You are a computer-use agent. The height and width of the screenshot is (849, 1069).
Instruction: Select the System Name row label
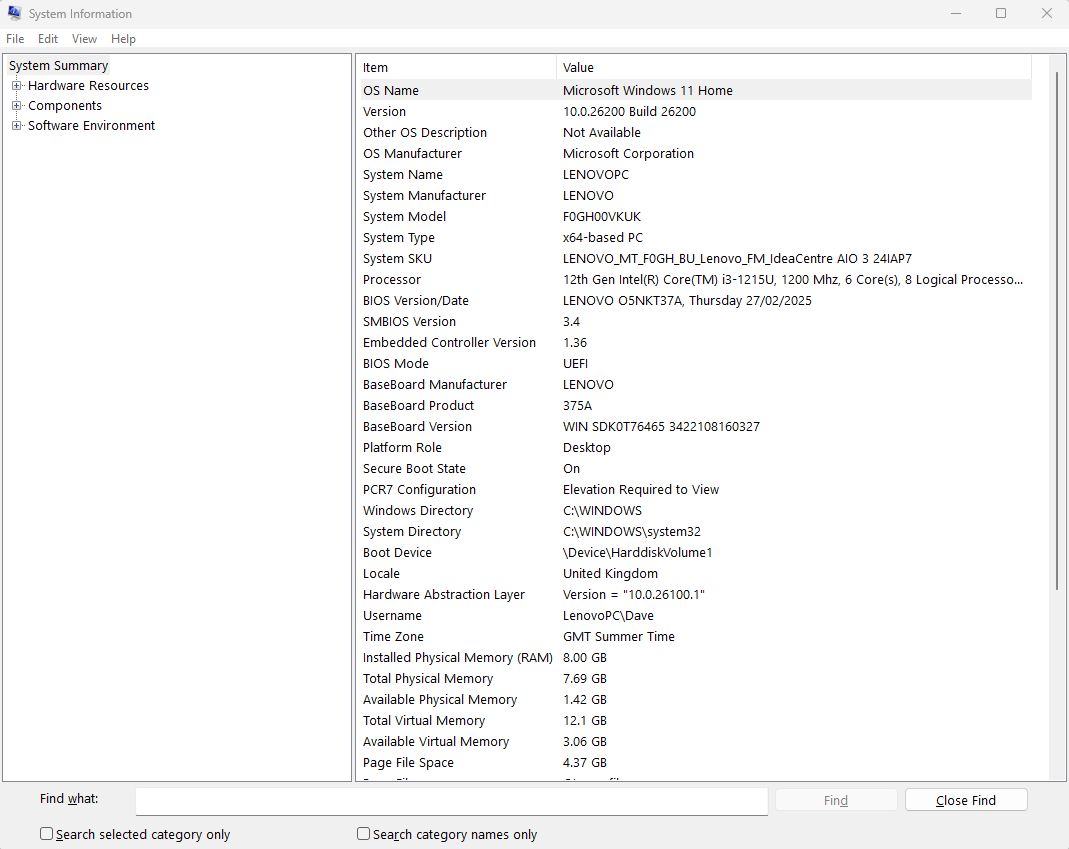(402, 175)
